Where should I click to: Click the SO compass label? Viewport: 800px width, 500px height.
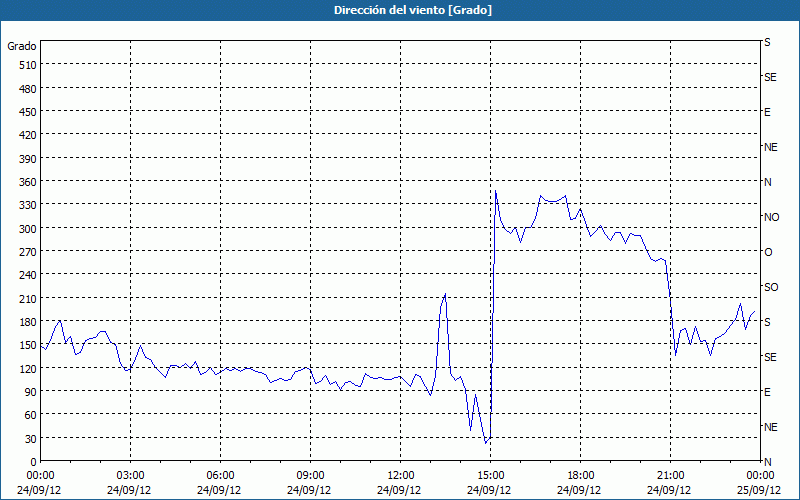click(x=771, y=287)
